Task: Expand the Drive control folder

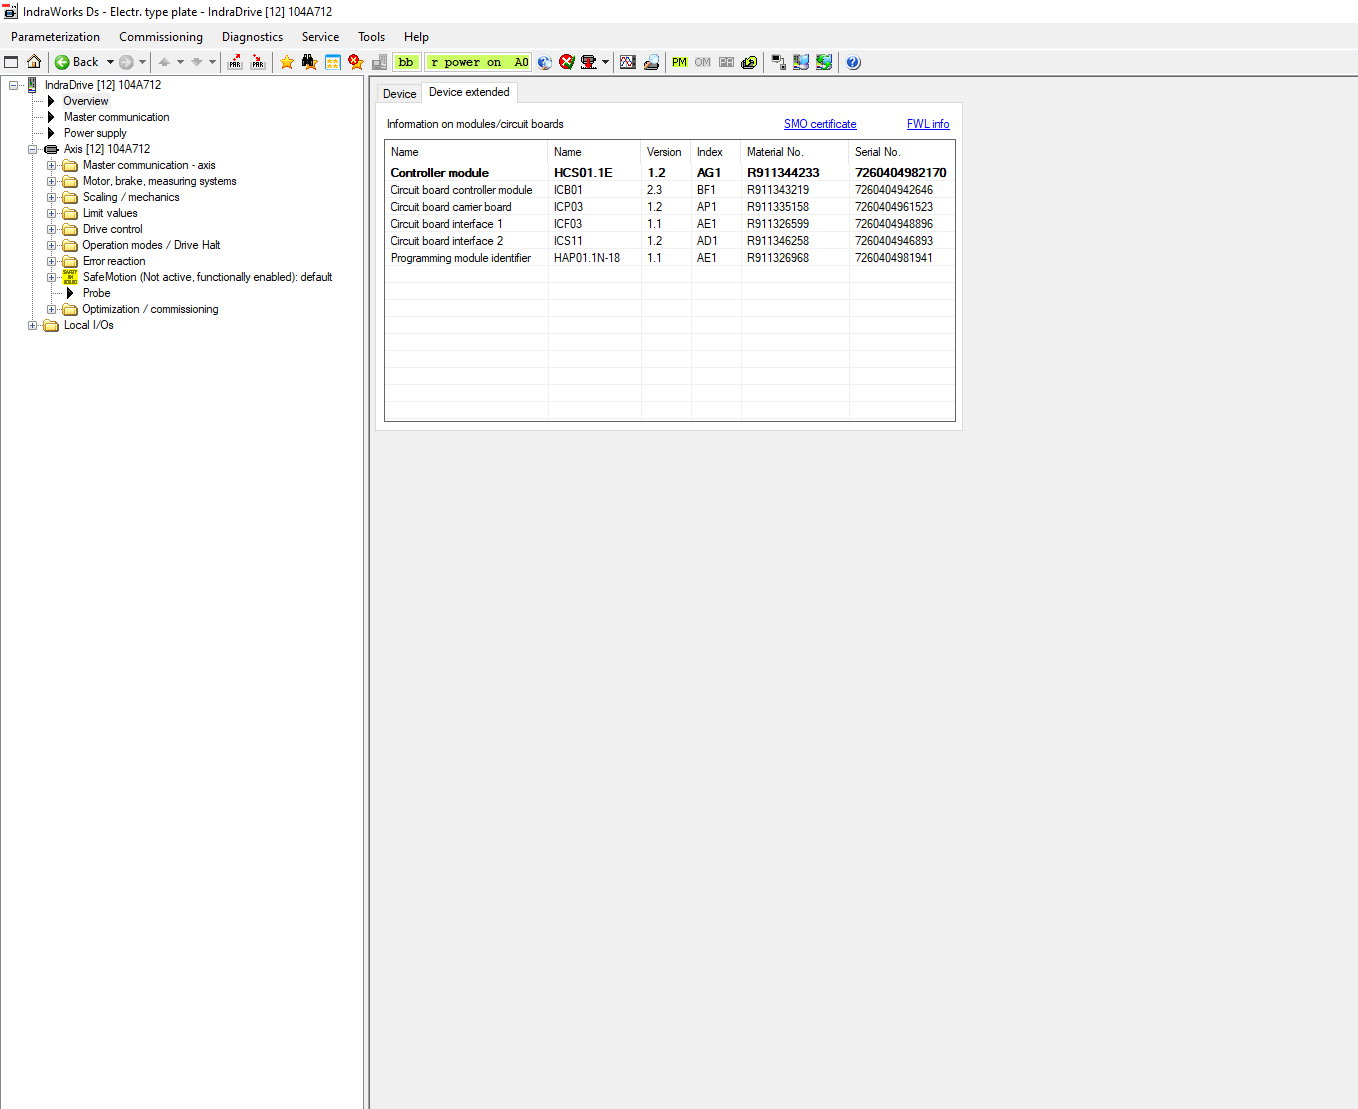Action: pos(52,229)
